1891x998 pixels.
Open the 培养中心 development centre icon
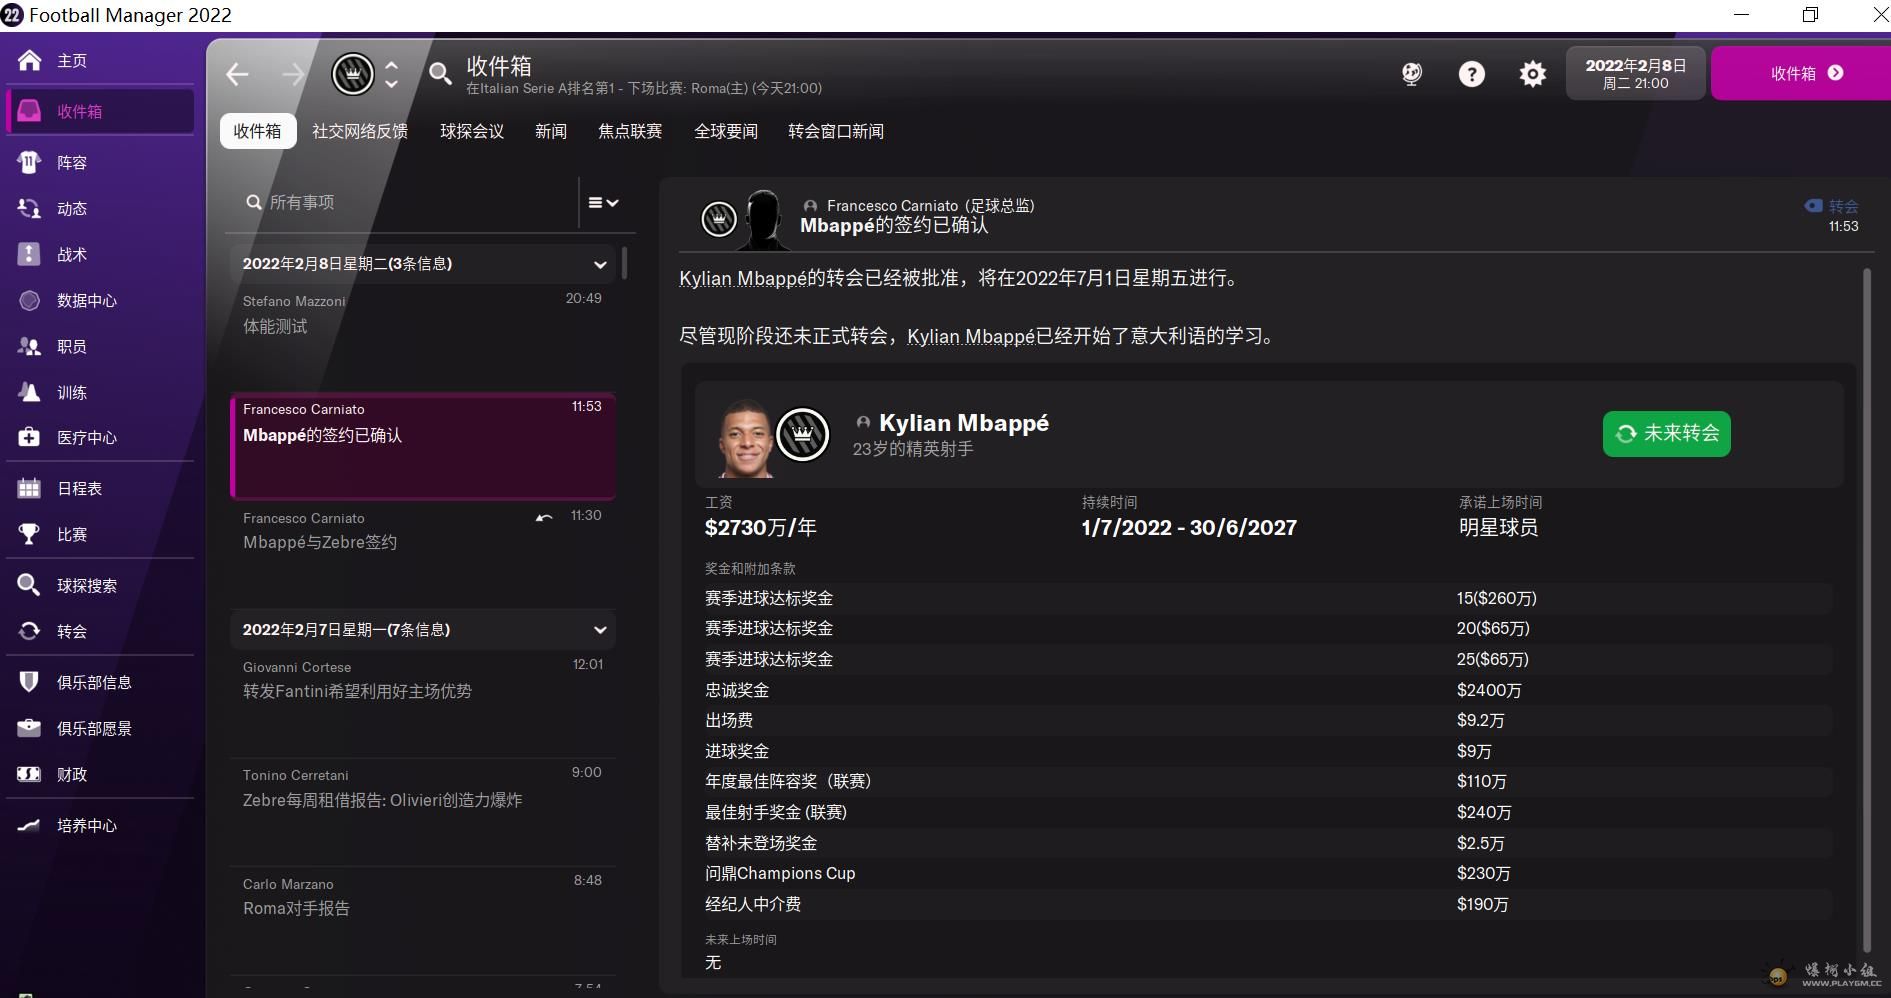pyautogui.click(x=30, y=825)
